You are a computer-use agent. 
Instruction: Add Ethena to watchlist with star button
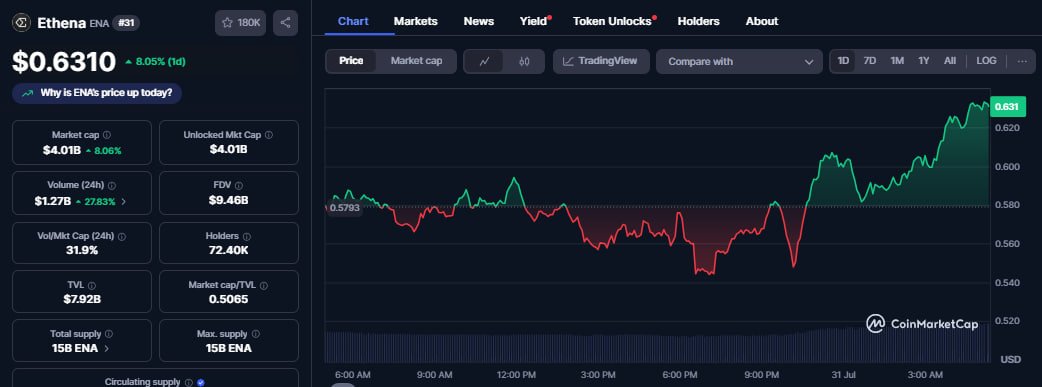241,23
